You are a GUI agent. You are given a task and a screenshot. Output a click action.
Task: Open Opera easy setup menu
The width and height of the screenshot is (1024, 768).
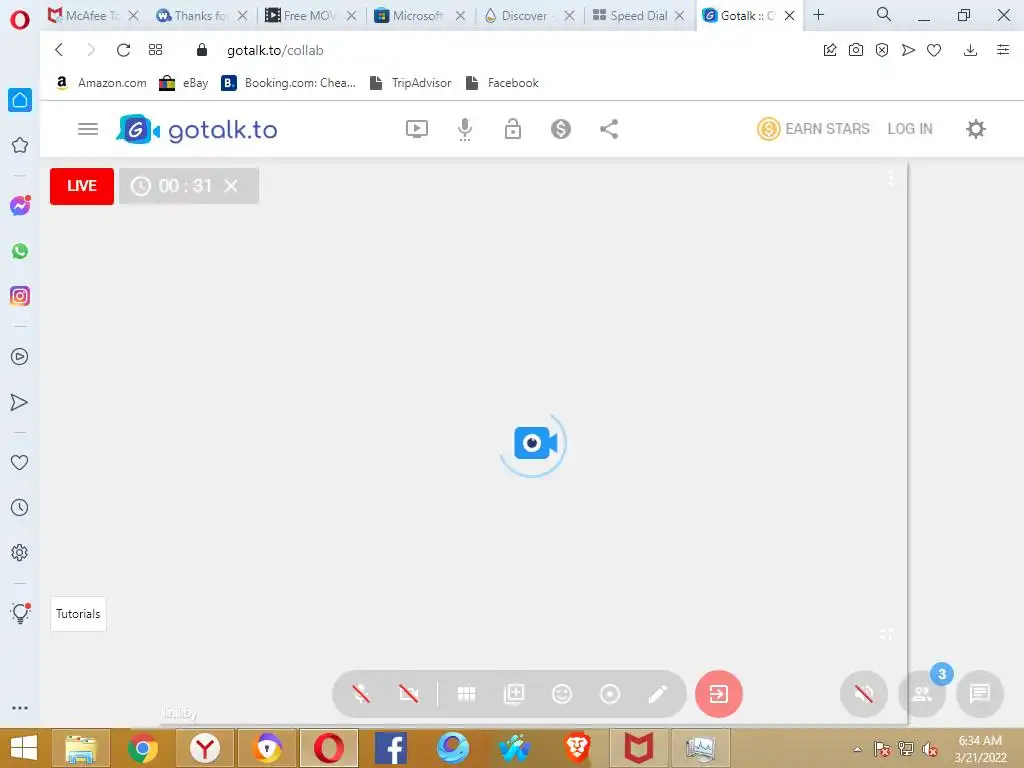pyautogui.click(x=1003, y=50)
